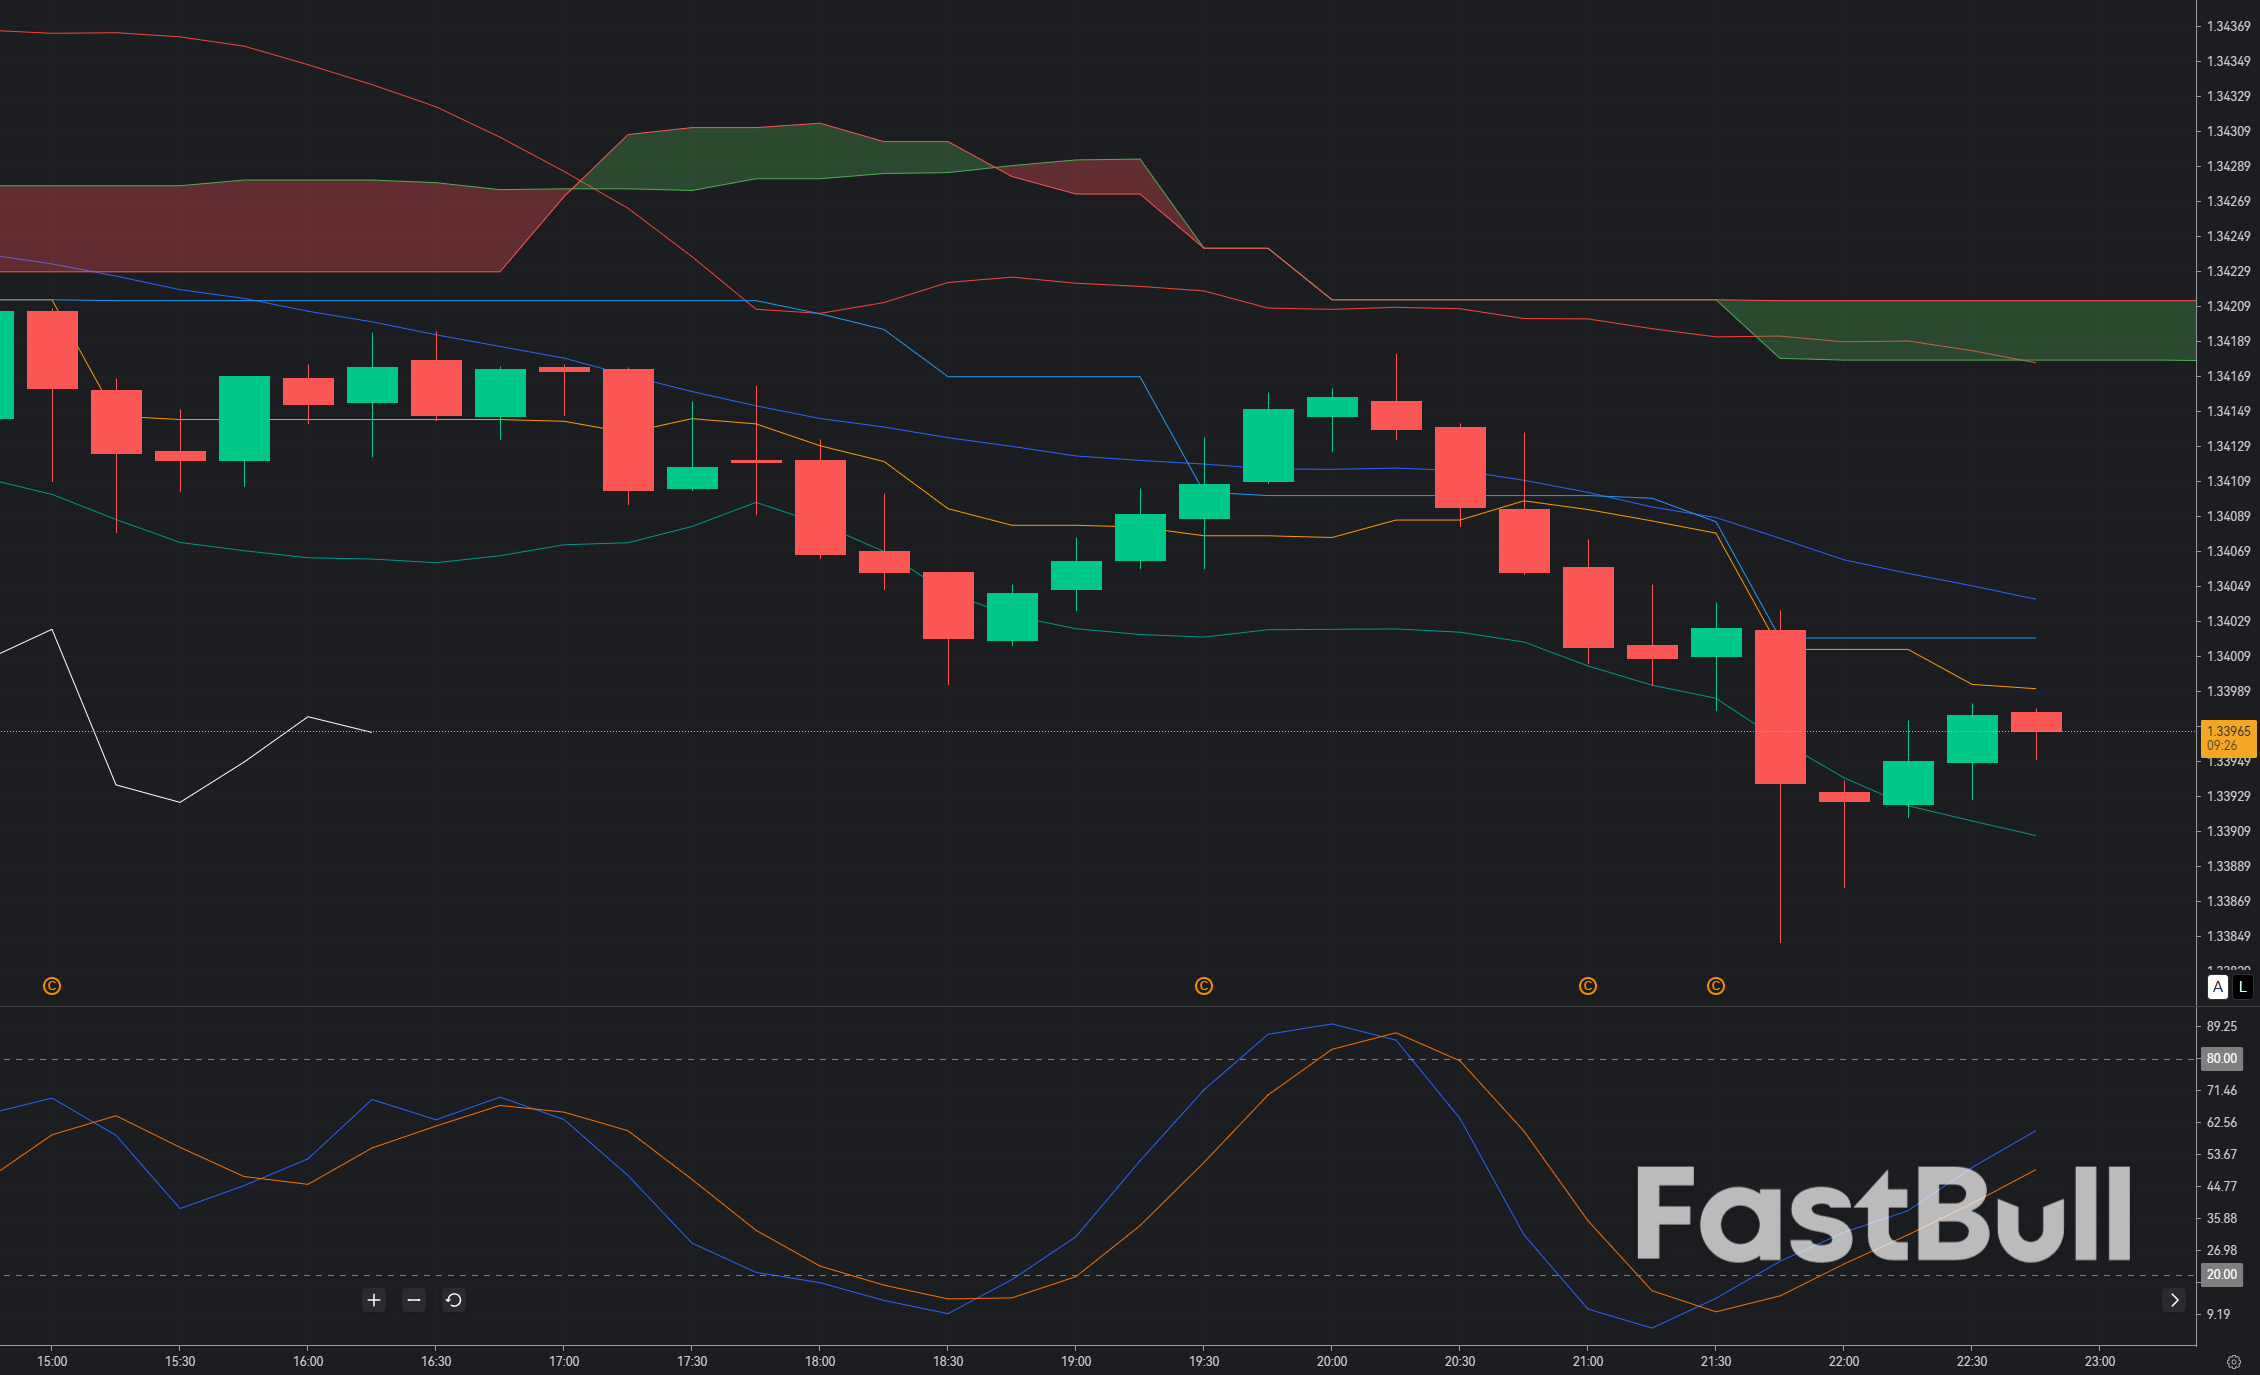Toggle auto scale A button
Screen dimensions: 2260x1375
[2218, 987]
